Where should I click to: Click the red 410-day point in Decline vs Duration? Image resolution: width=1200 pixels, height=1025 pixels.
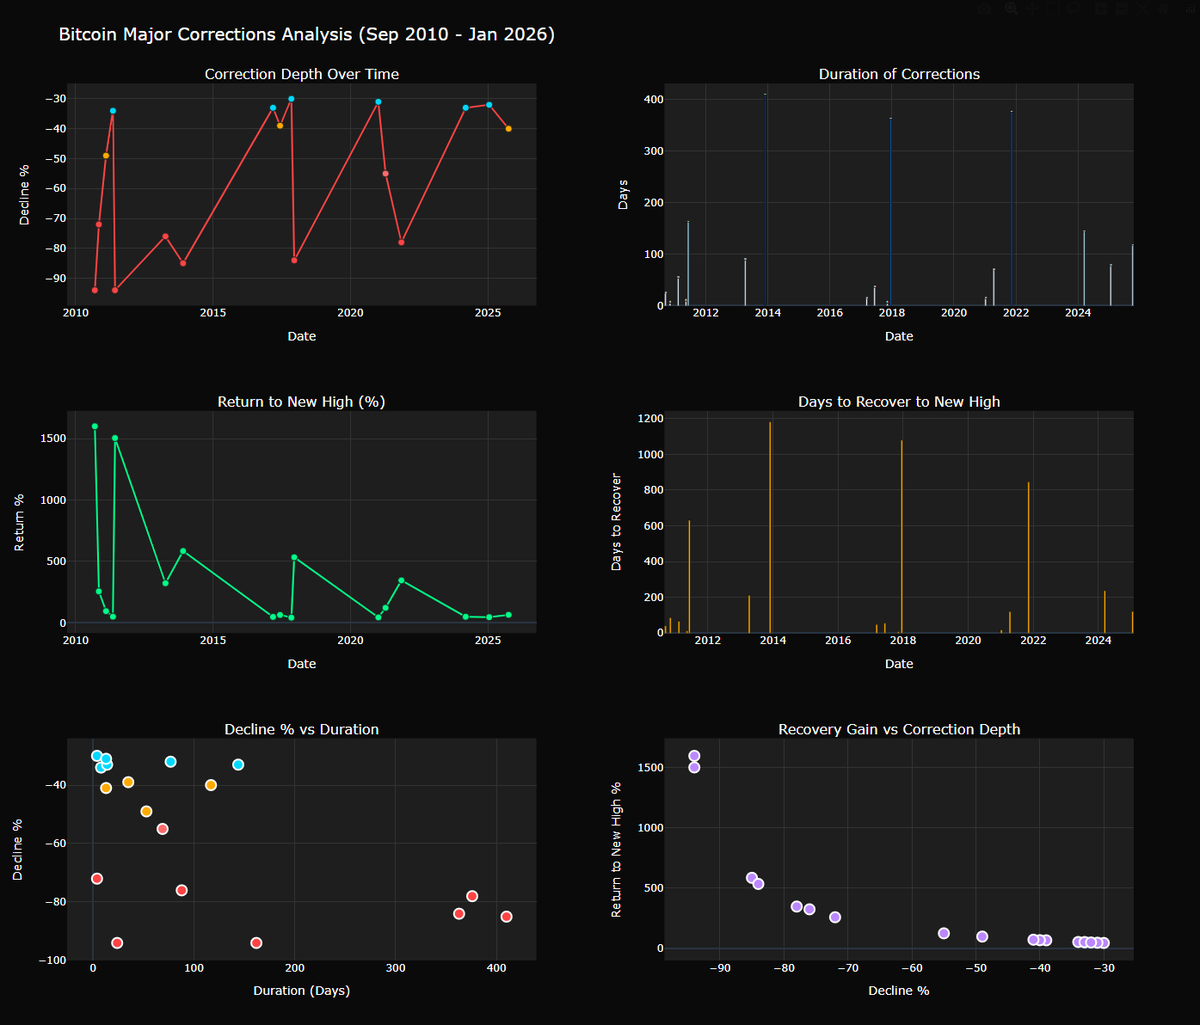tap(506, 916)
